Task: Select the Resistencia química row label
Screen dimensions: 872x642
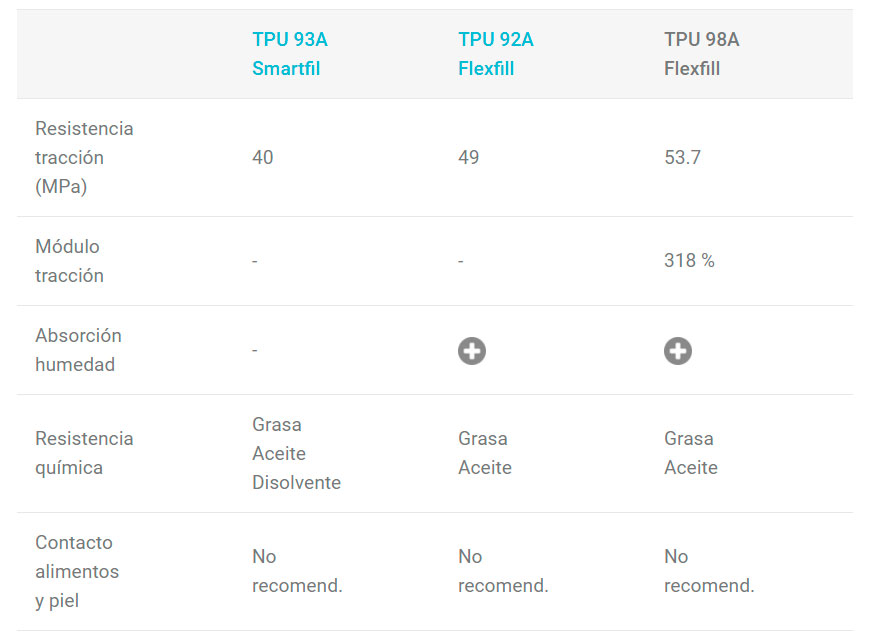Action: click(x=84, y=453)
